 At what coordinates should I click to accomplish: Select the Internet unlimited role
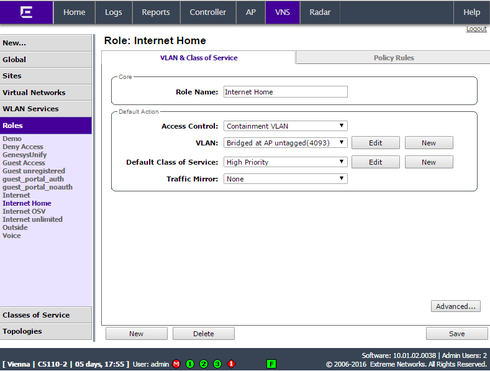[33, 219]
